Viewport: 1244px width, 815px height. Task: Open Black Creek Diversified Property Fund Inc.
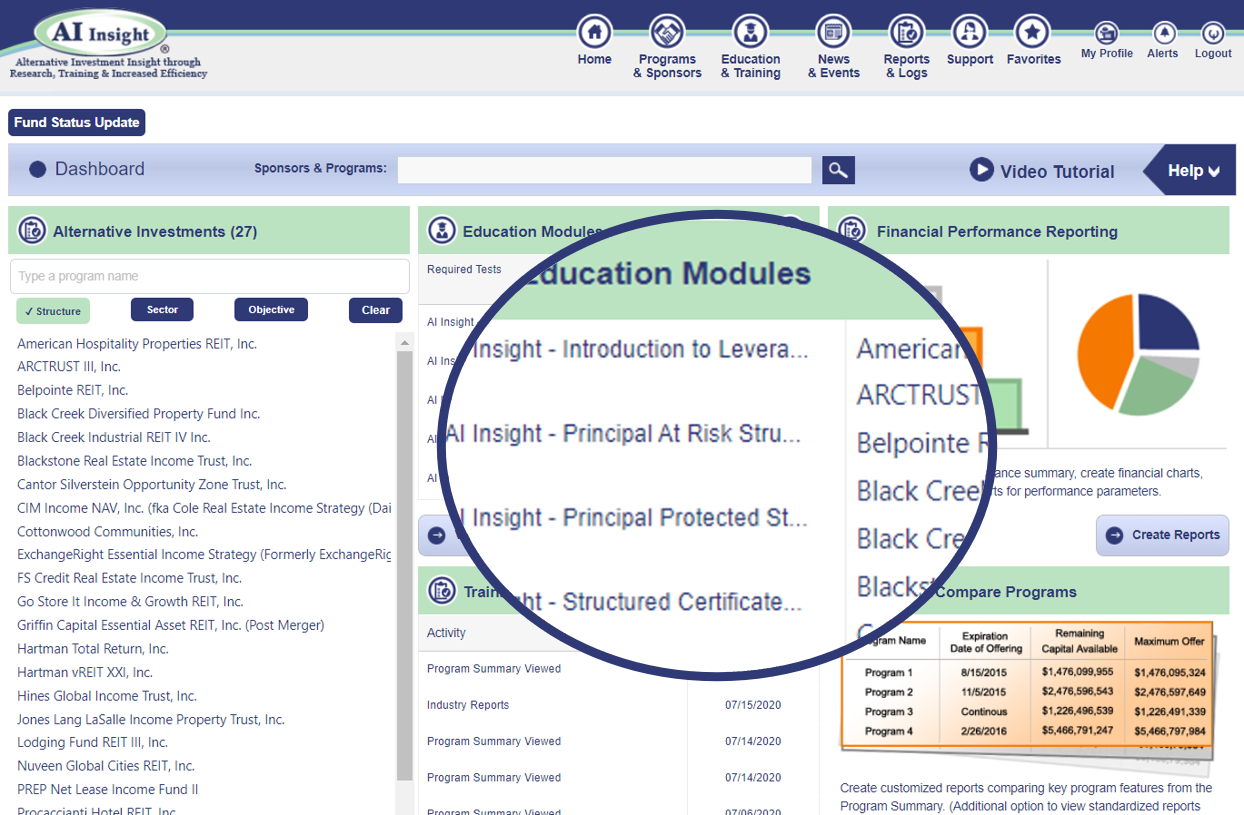139,413
